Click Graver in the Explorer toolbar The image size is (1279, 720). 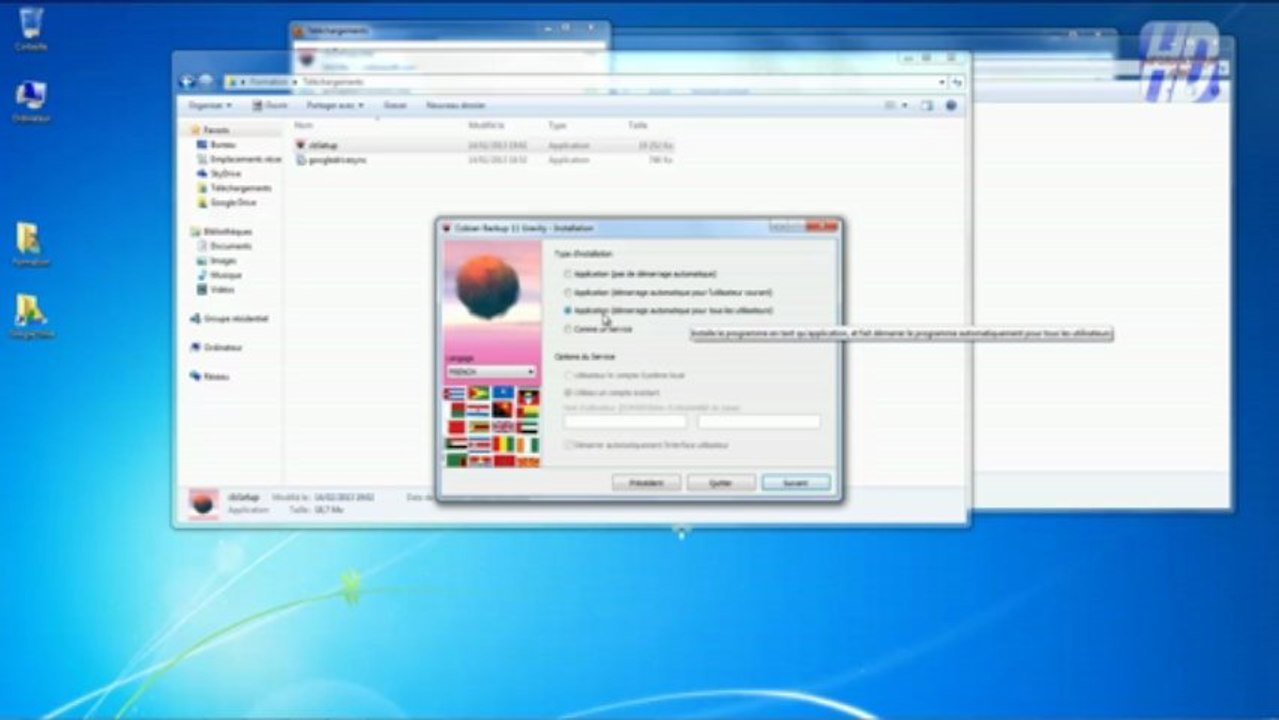395,105
